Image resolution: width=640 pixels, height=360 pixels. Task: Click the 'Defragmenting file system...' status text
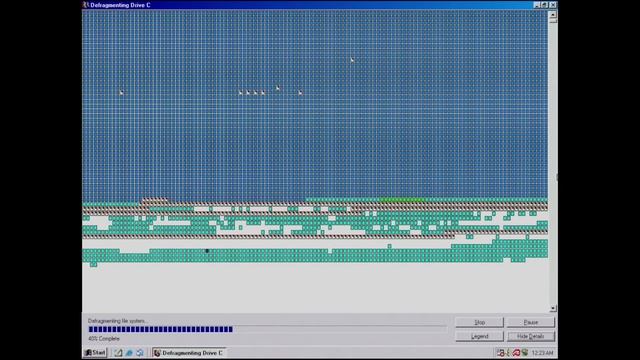(118, 321)
